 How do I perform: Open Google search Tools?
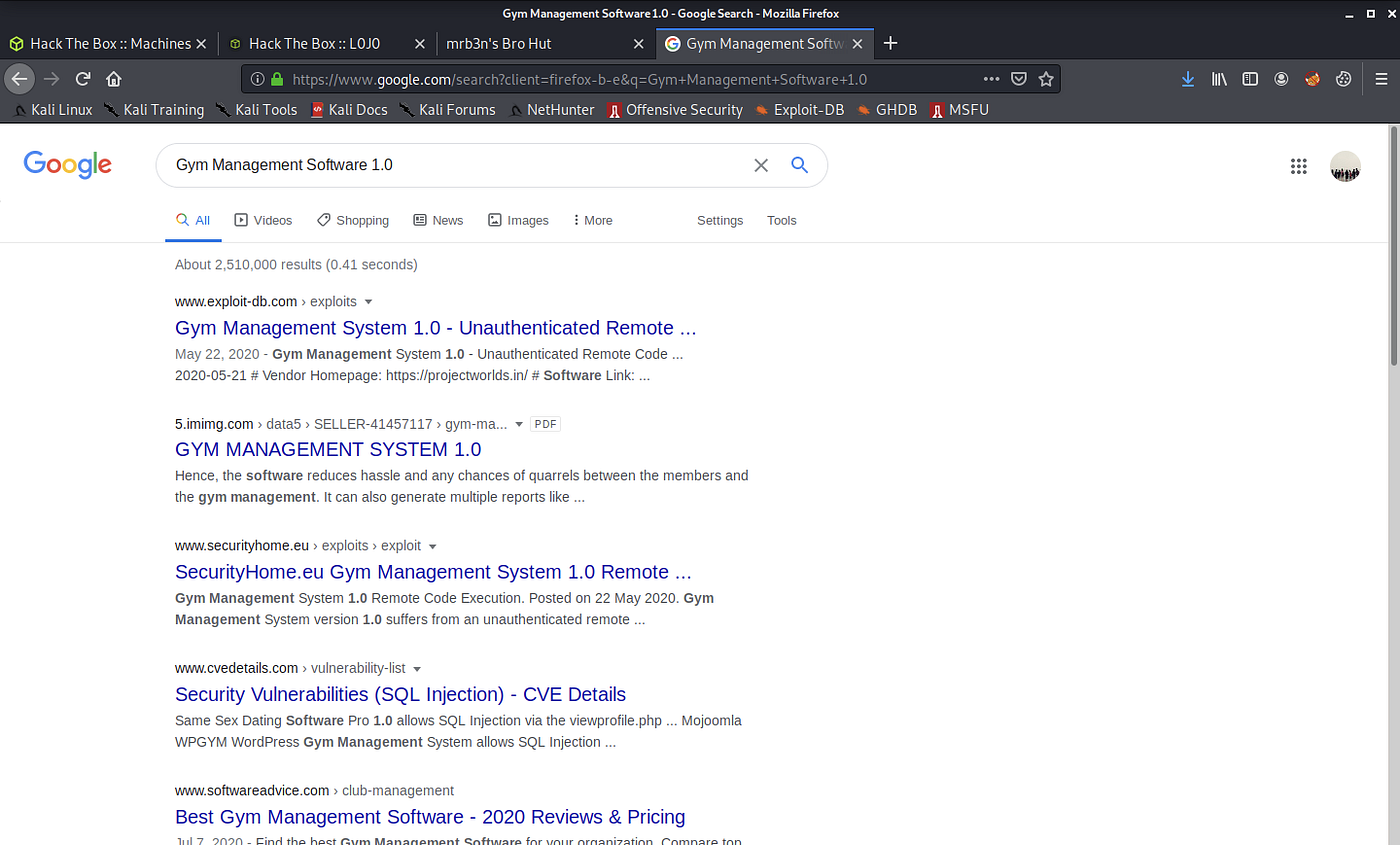tap(782, 220)
